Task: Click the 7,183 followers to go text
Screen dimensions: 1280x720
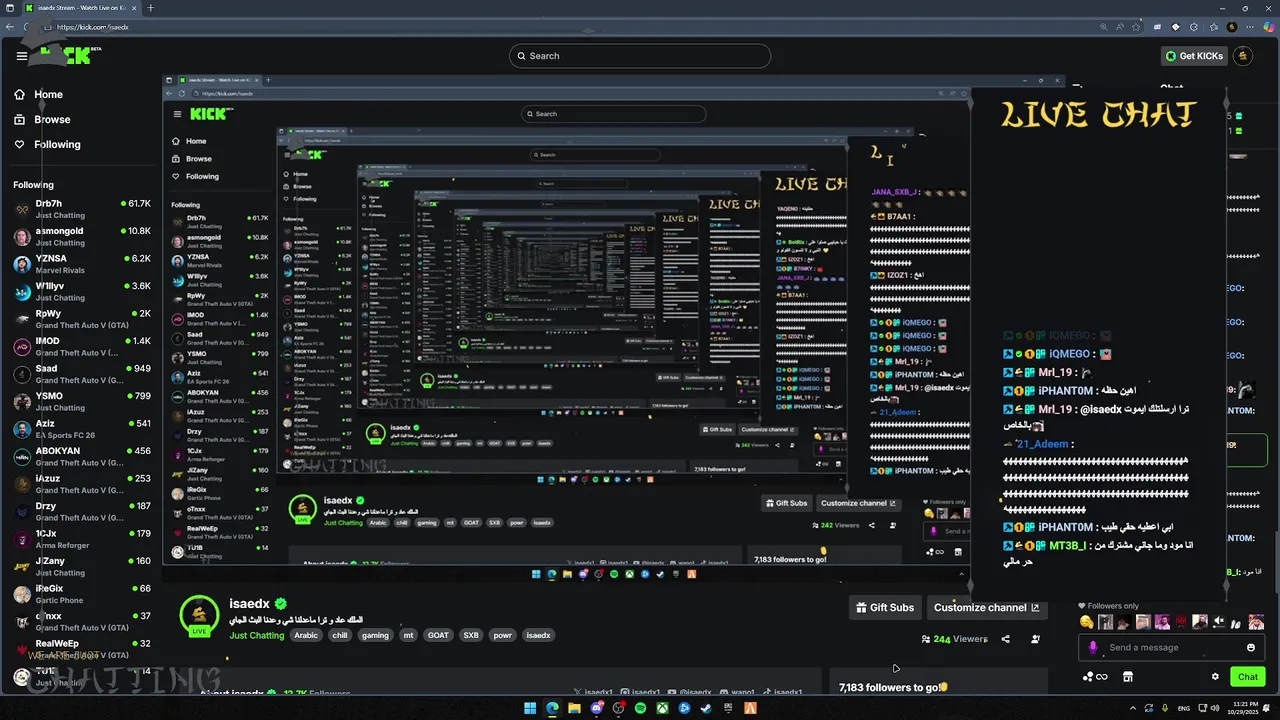Action: pos(889,687)
